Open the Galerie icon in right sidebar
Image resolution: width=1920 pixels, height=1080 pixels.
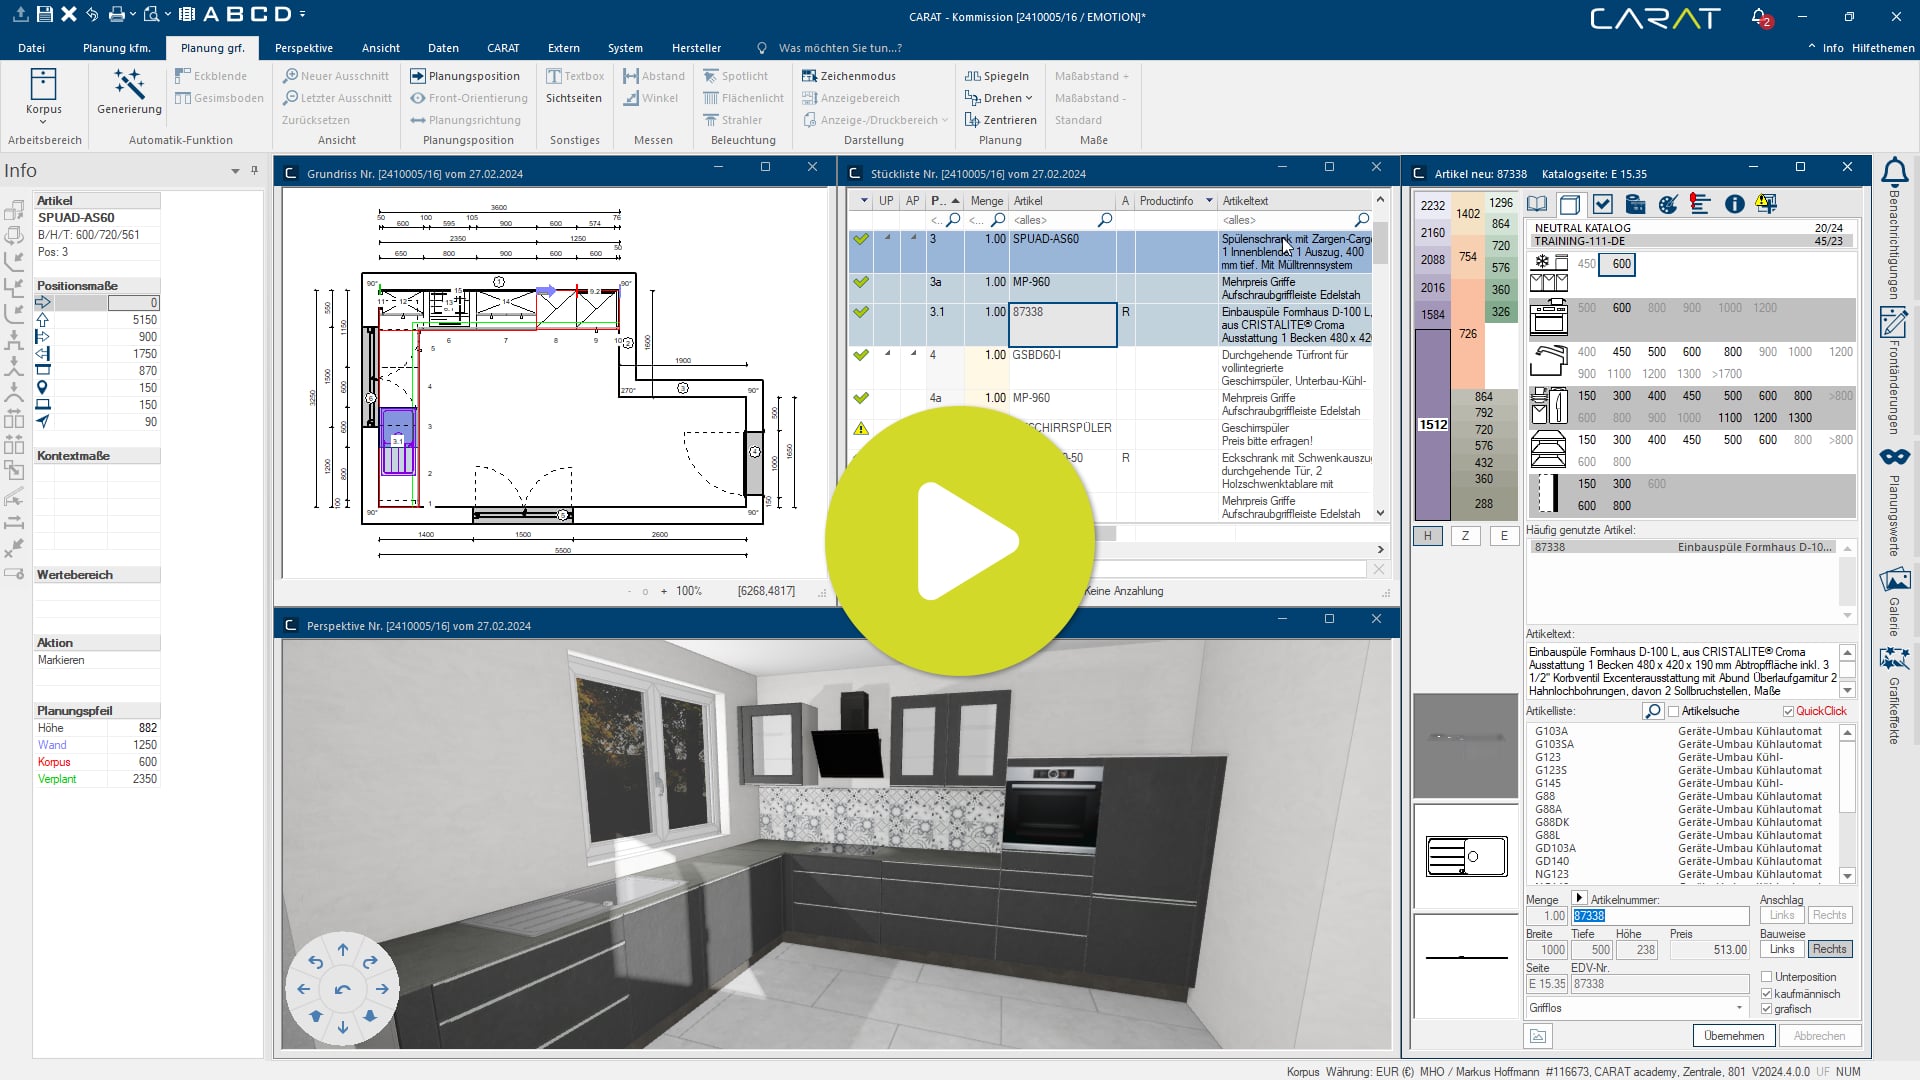point(1894,579)
